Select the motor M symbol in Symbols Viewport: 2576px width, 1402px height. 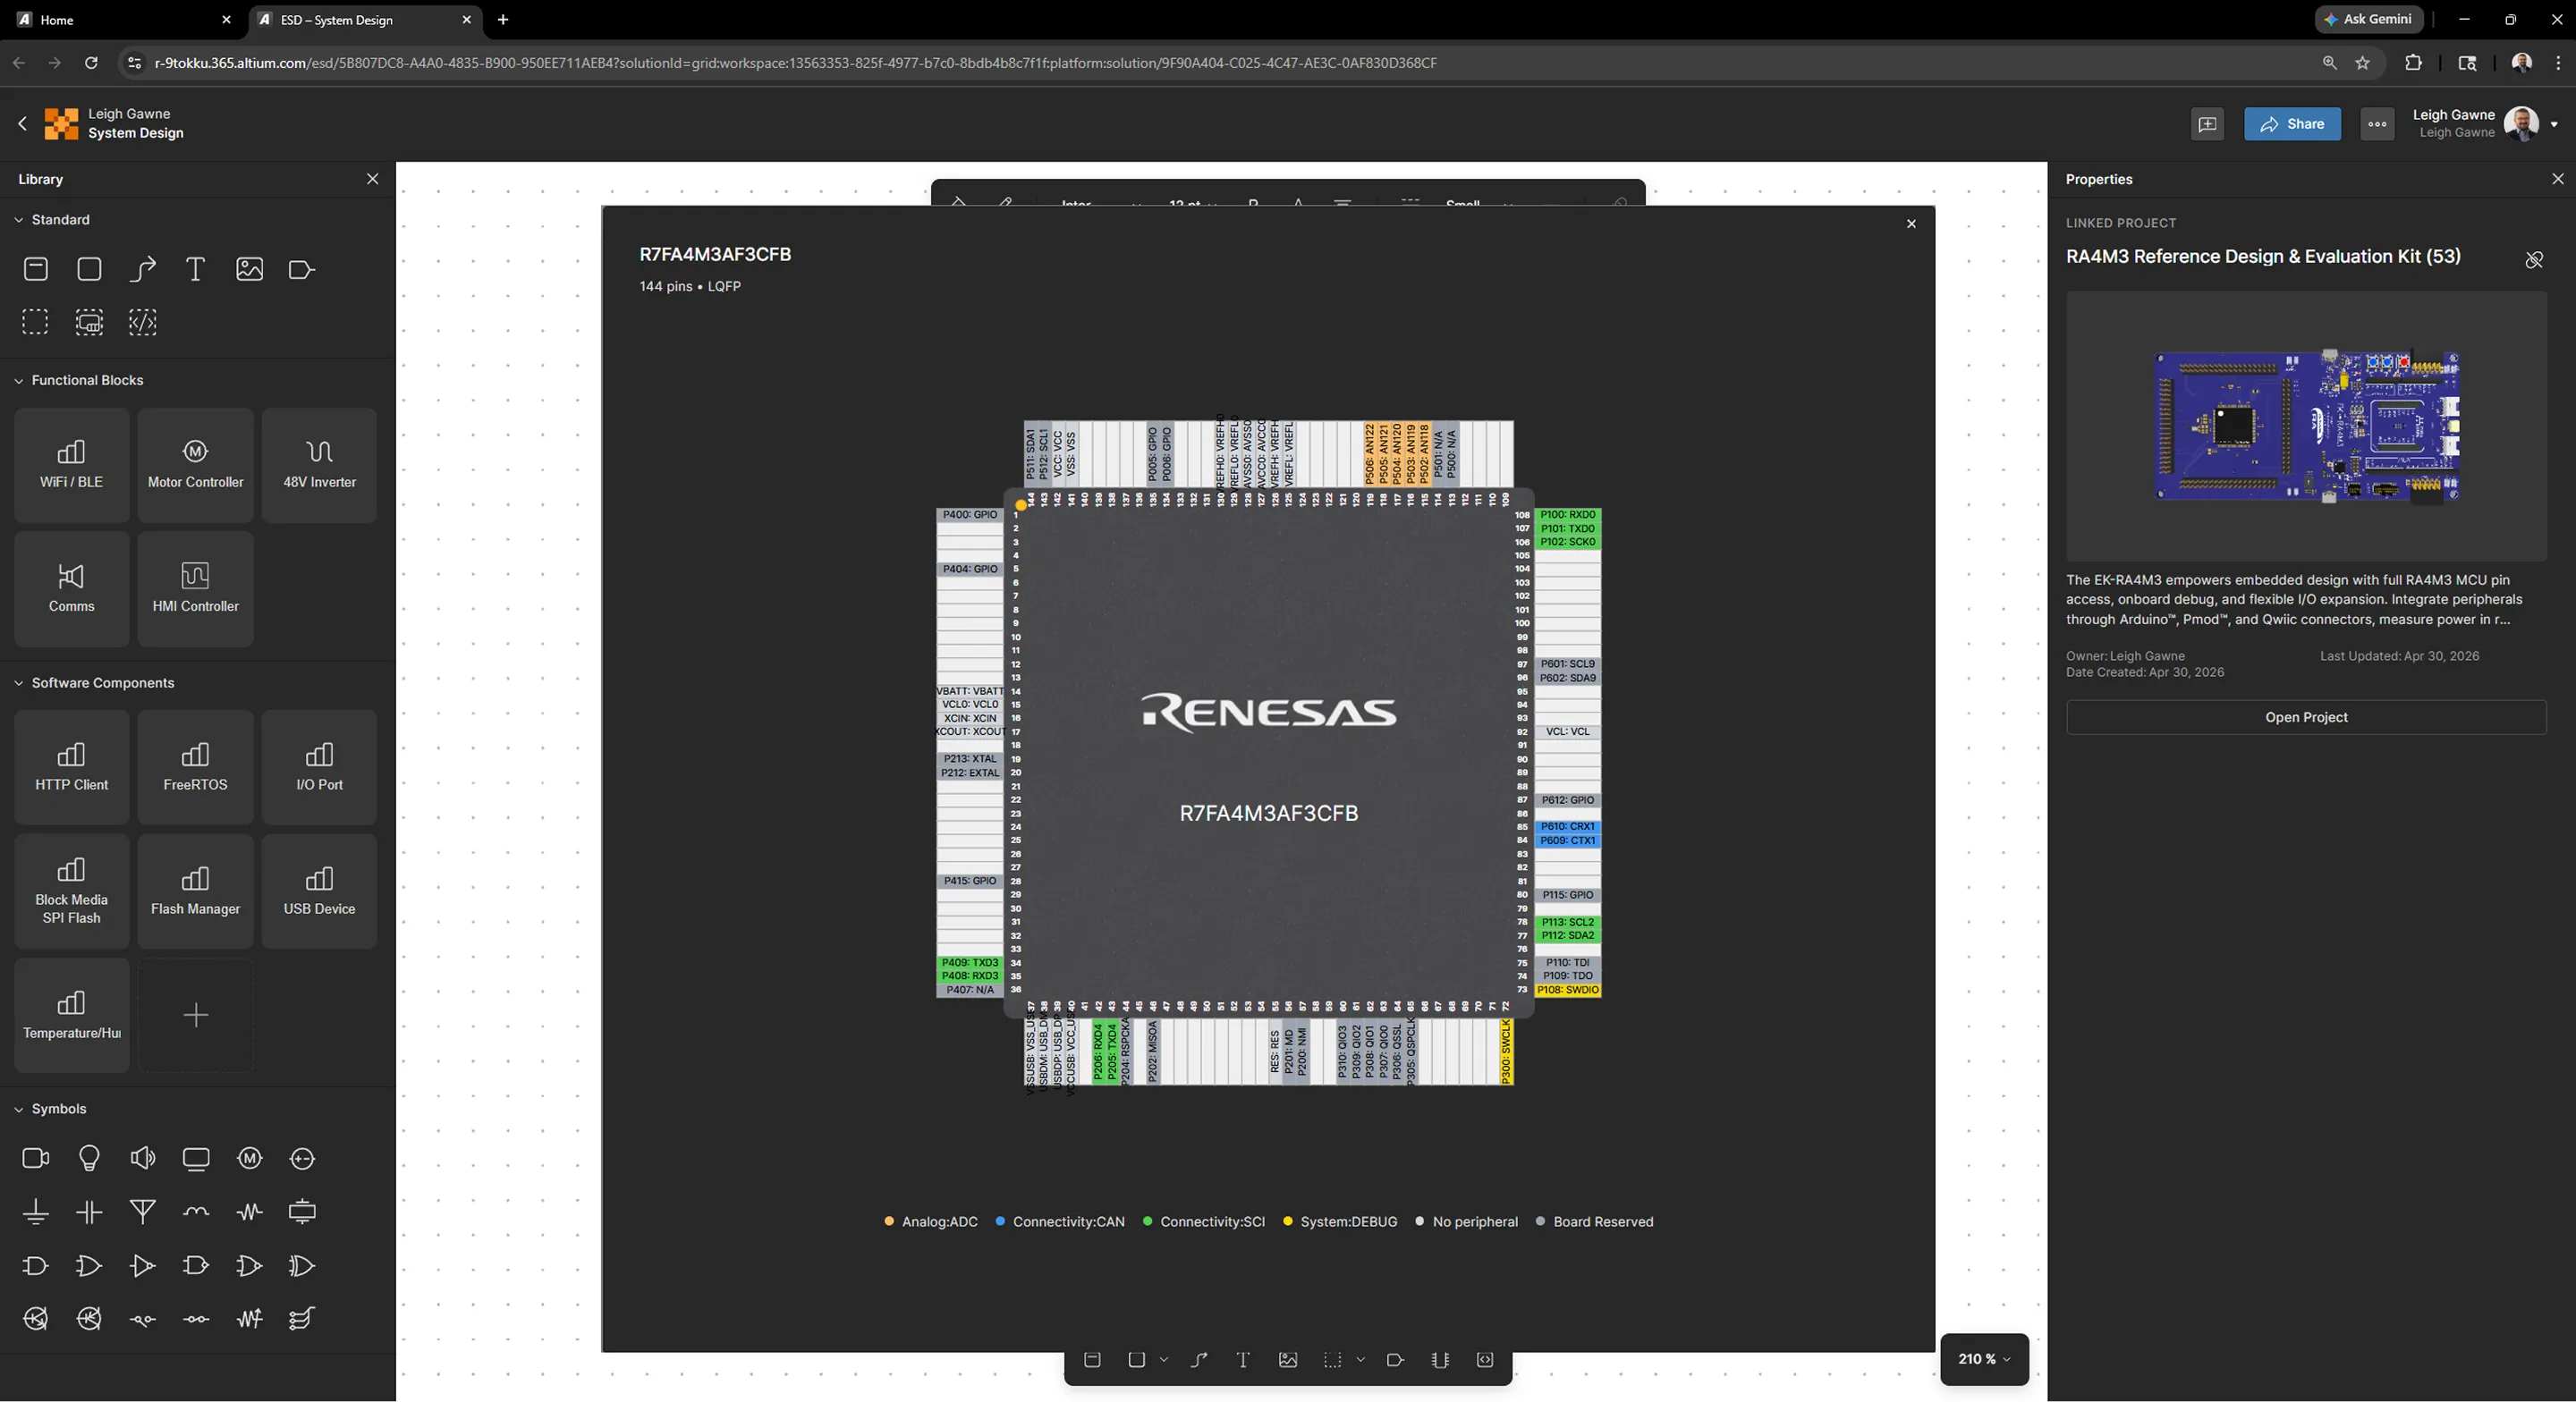click(x=249, y=1158)
